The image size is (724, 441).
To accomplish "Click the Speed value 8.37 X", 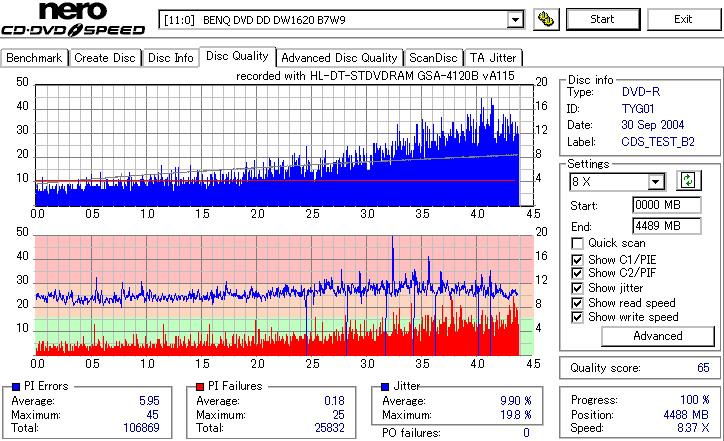I will click(x=693, y=428).
